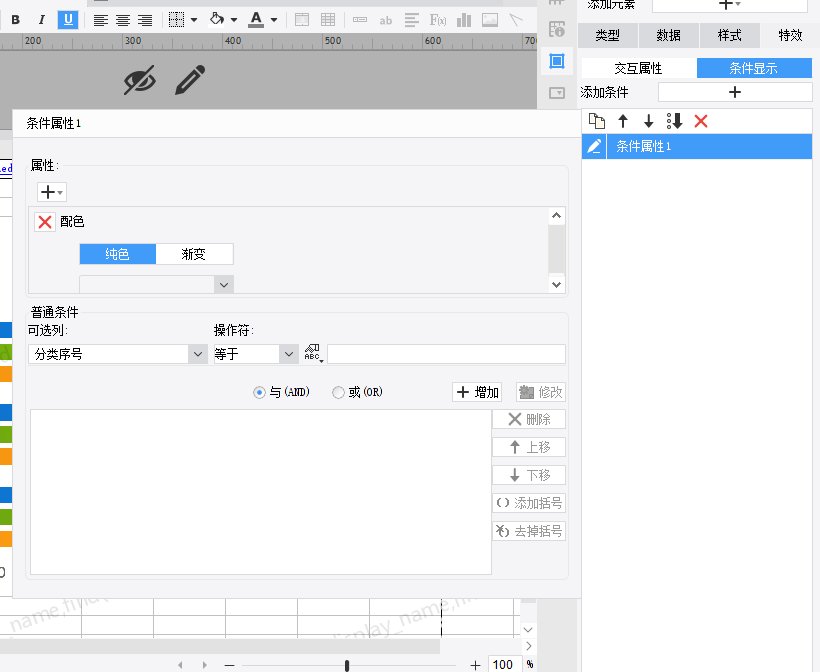Toggle underline formatting

(68, 20)
